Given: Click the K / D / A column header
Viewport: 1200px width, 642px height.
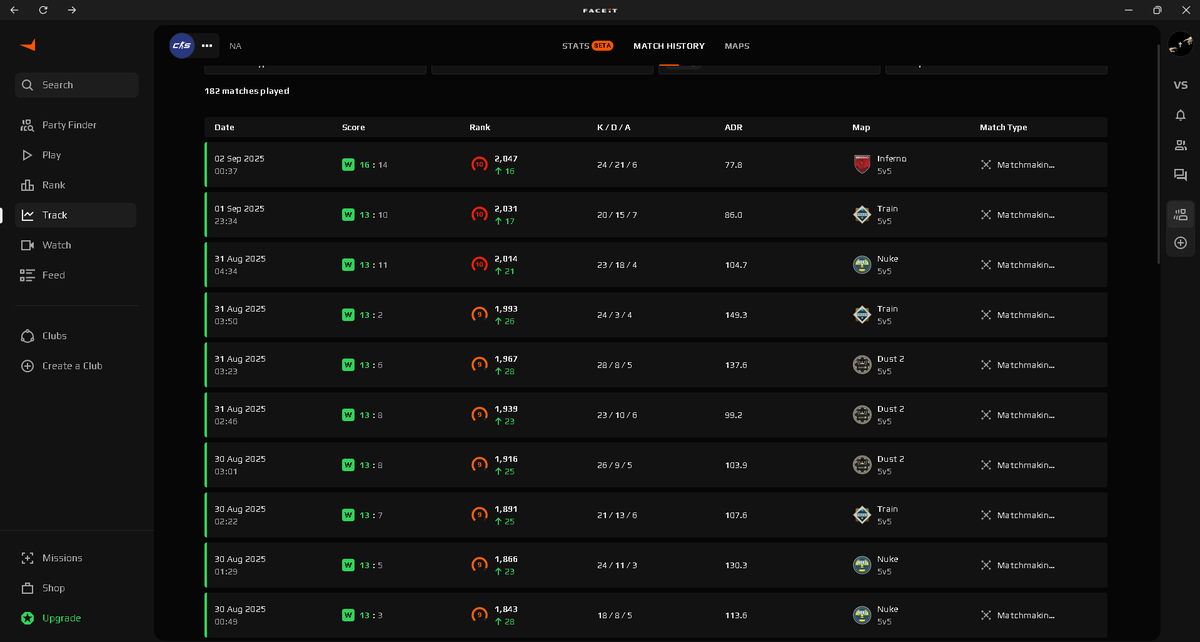Looking at the screenshot, I should point(614,128).
